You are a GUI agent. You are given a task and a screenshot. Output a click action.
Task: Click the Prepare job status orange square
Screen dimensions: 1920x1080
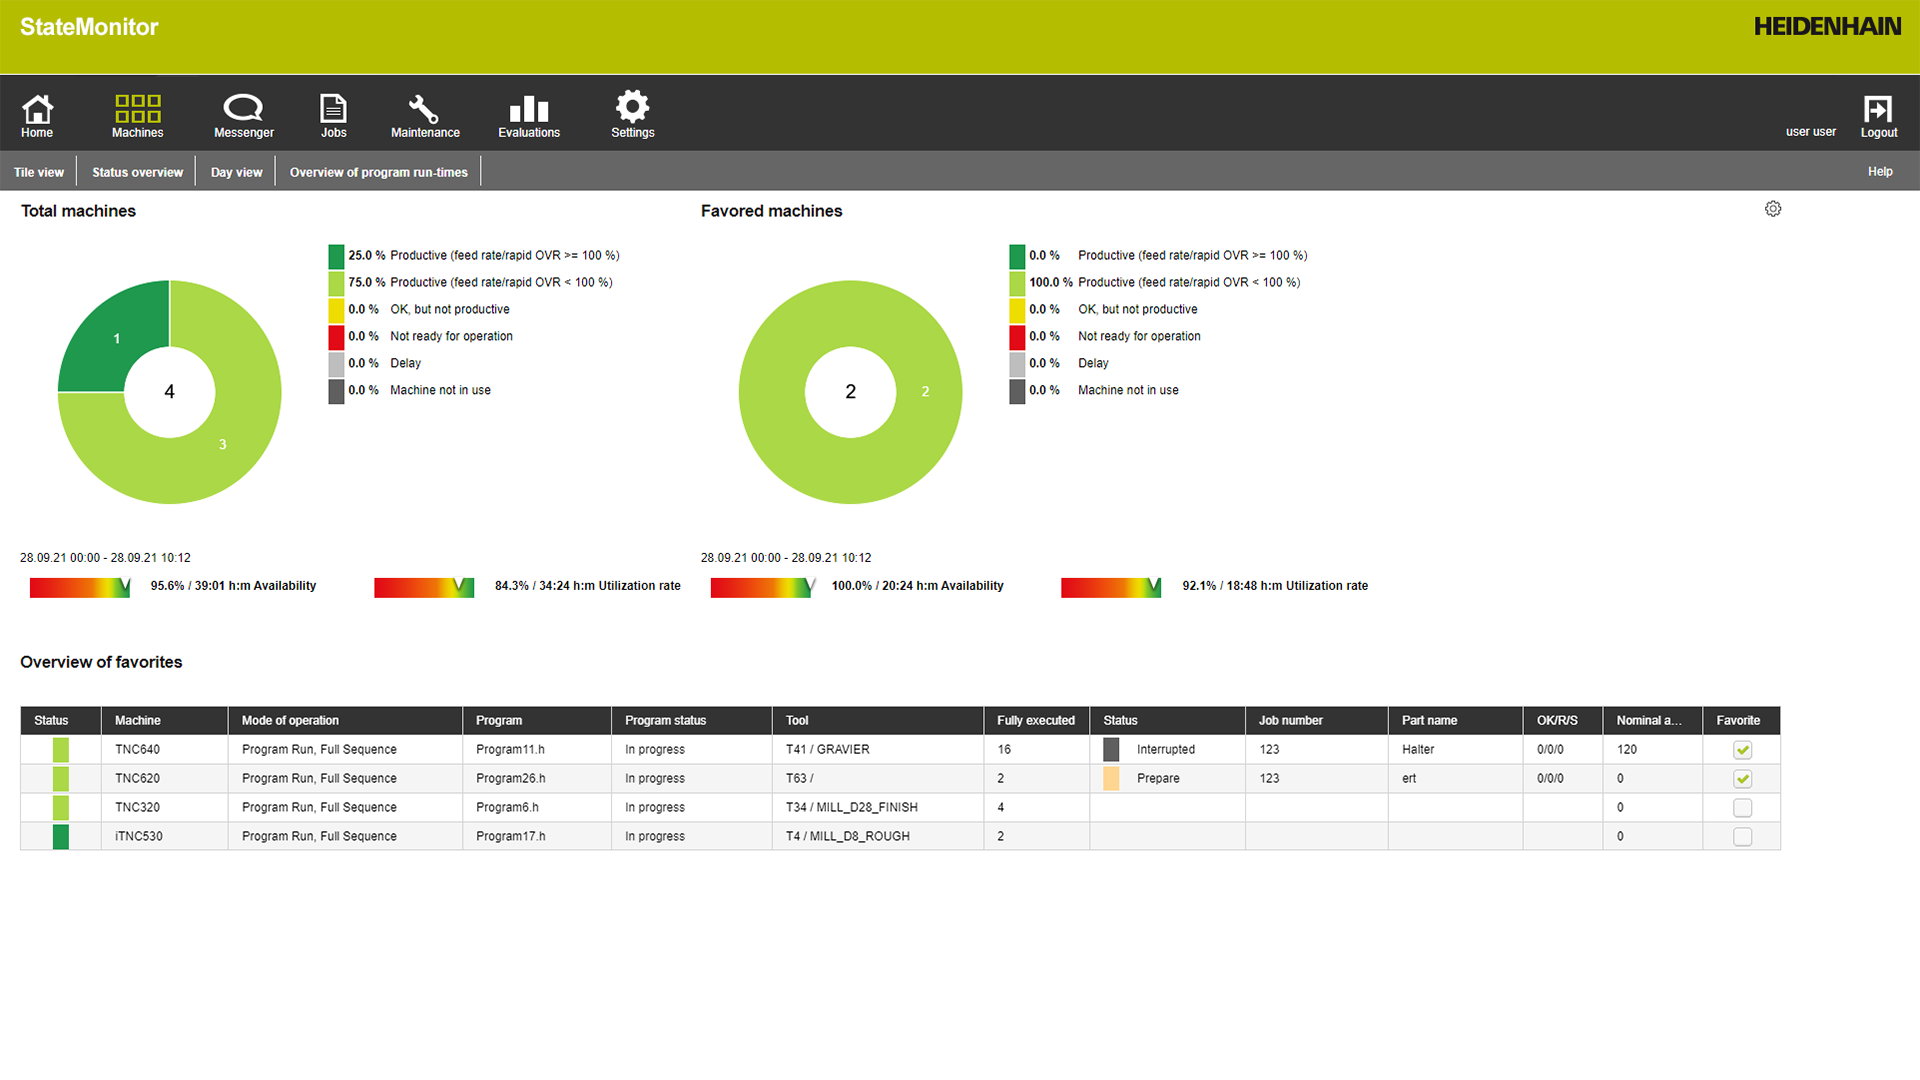point(1111,778)
